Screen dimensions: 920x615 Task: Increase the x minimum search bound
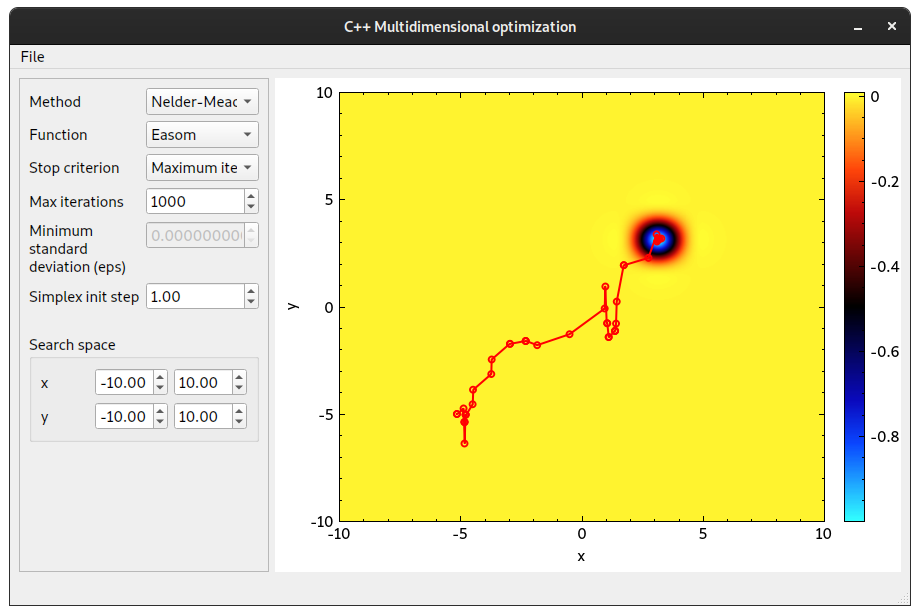click(x=160, y=377)
